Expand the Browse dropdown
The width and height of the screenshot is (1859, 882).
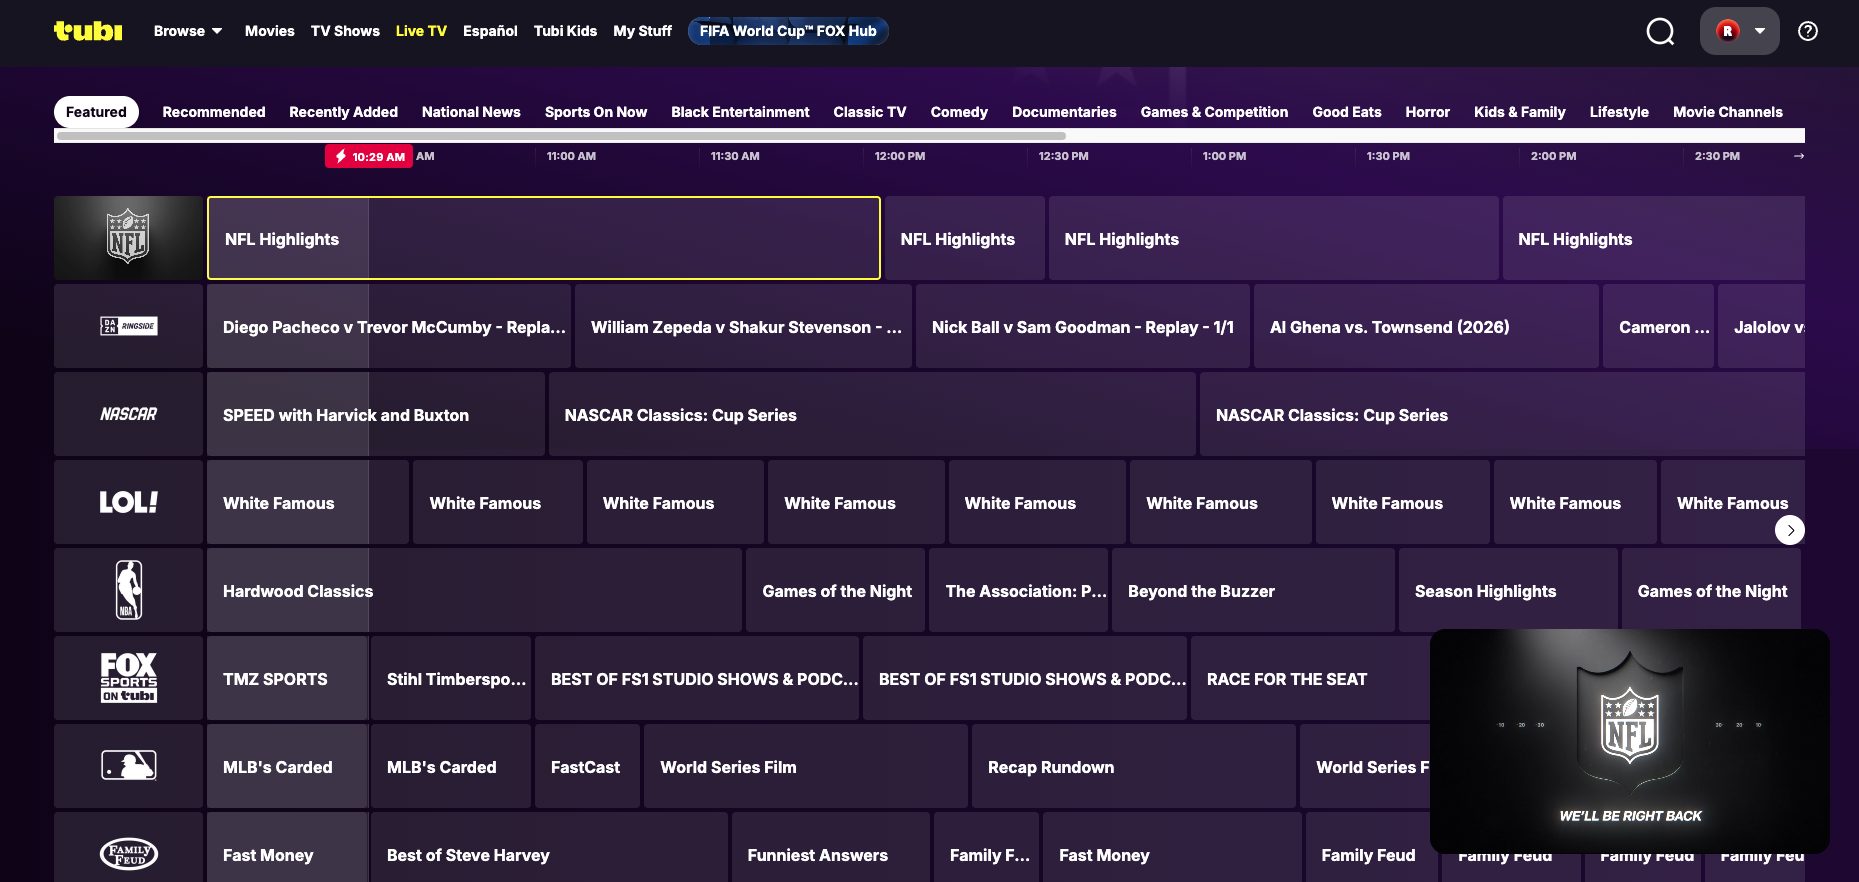tap(188, 31)
